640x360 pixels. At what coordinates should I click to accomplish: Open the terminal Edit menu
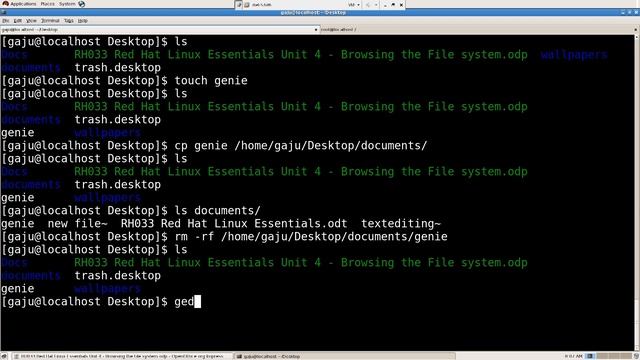click(18, 20)
